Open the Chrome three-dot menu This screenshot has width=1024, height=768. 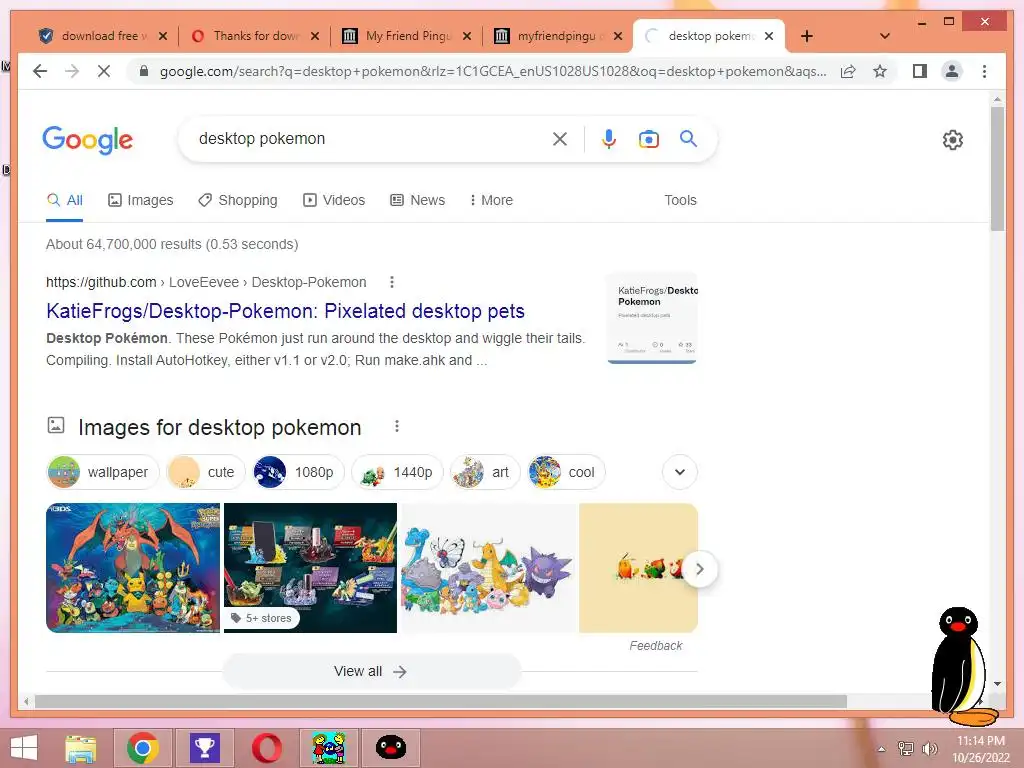(984, 71)
